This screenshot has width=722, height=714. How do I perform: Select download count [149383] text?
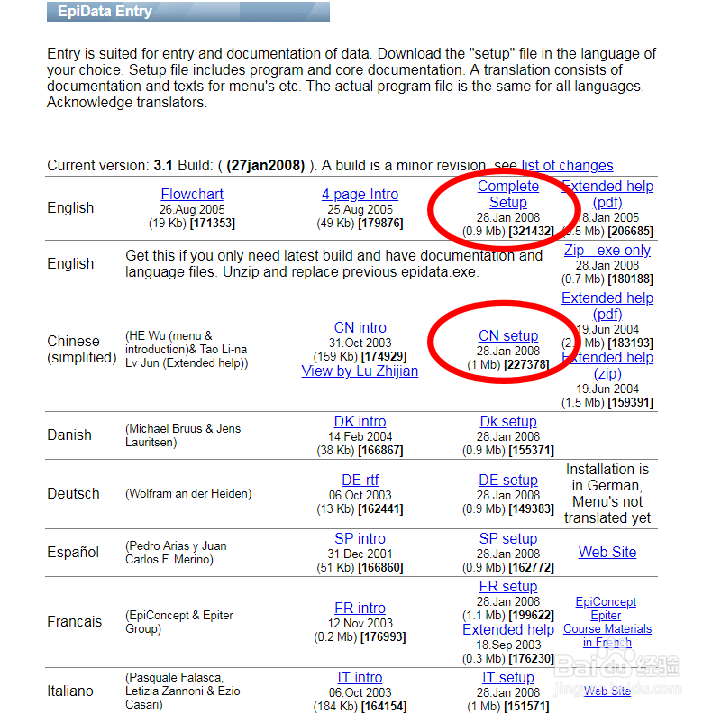click(x=531, y=509)
